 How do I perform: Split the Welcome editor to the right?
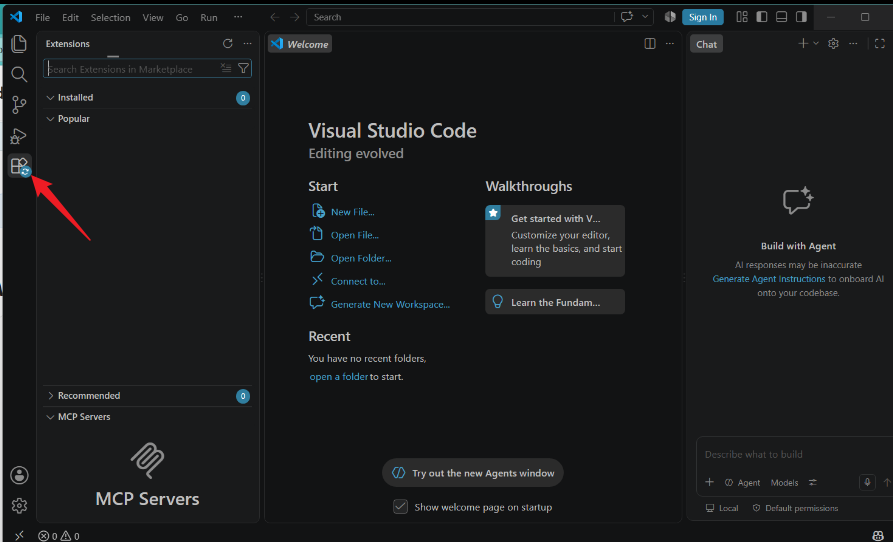click(x=650, y=44)
